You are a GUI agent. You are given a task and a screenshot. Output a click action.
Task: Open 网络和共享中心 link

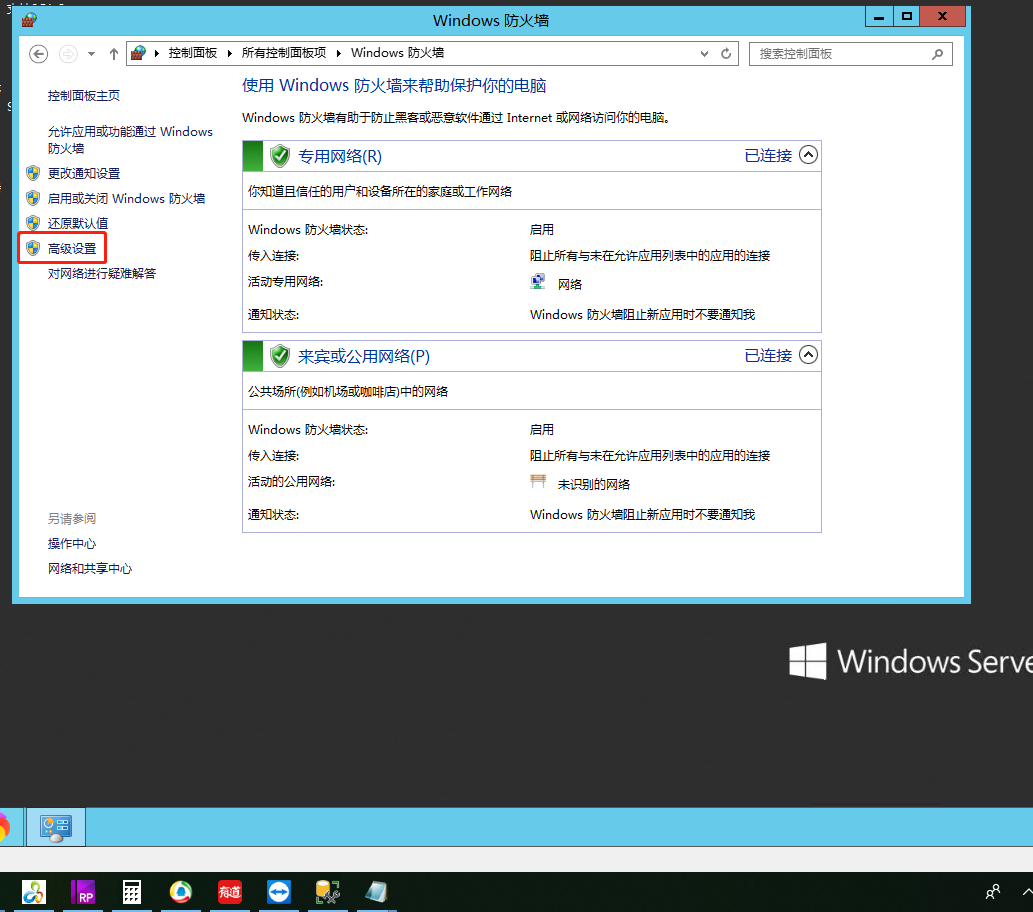pyautogui.click(x=90, y=569)
